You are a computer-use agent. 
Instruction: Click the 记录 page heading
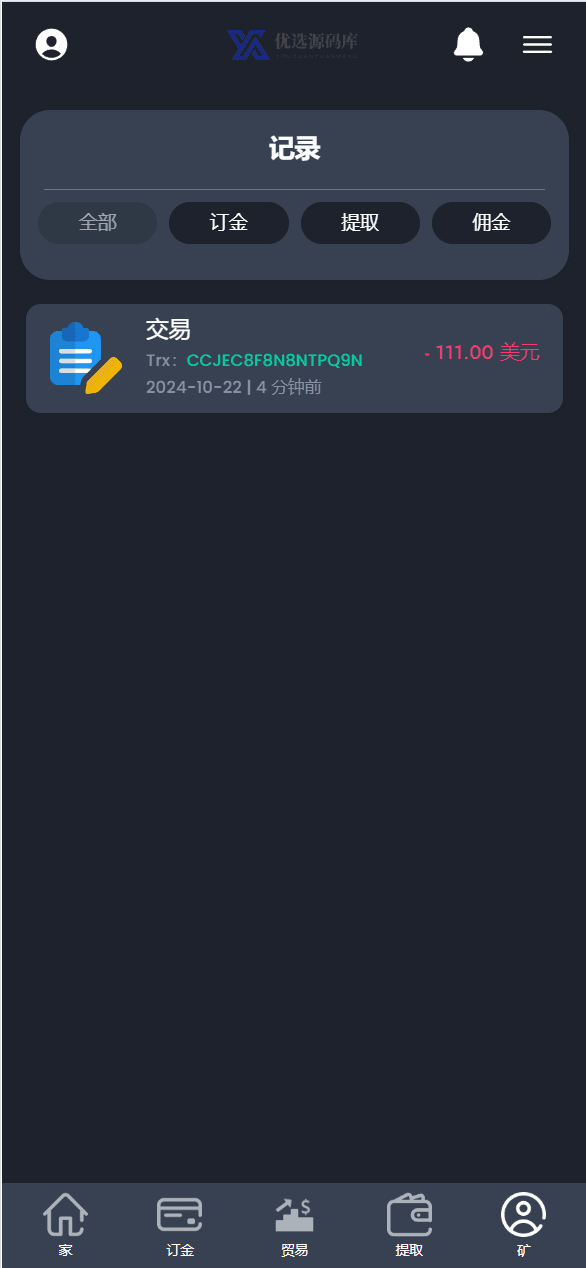pos(294,149)
